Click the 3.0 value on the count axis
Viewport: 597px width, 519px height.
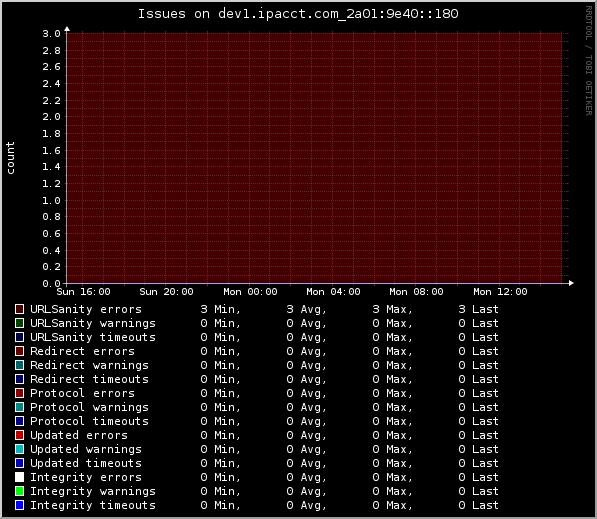(51, 34)
